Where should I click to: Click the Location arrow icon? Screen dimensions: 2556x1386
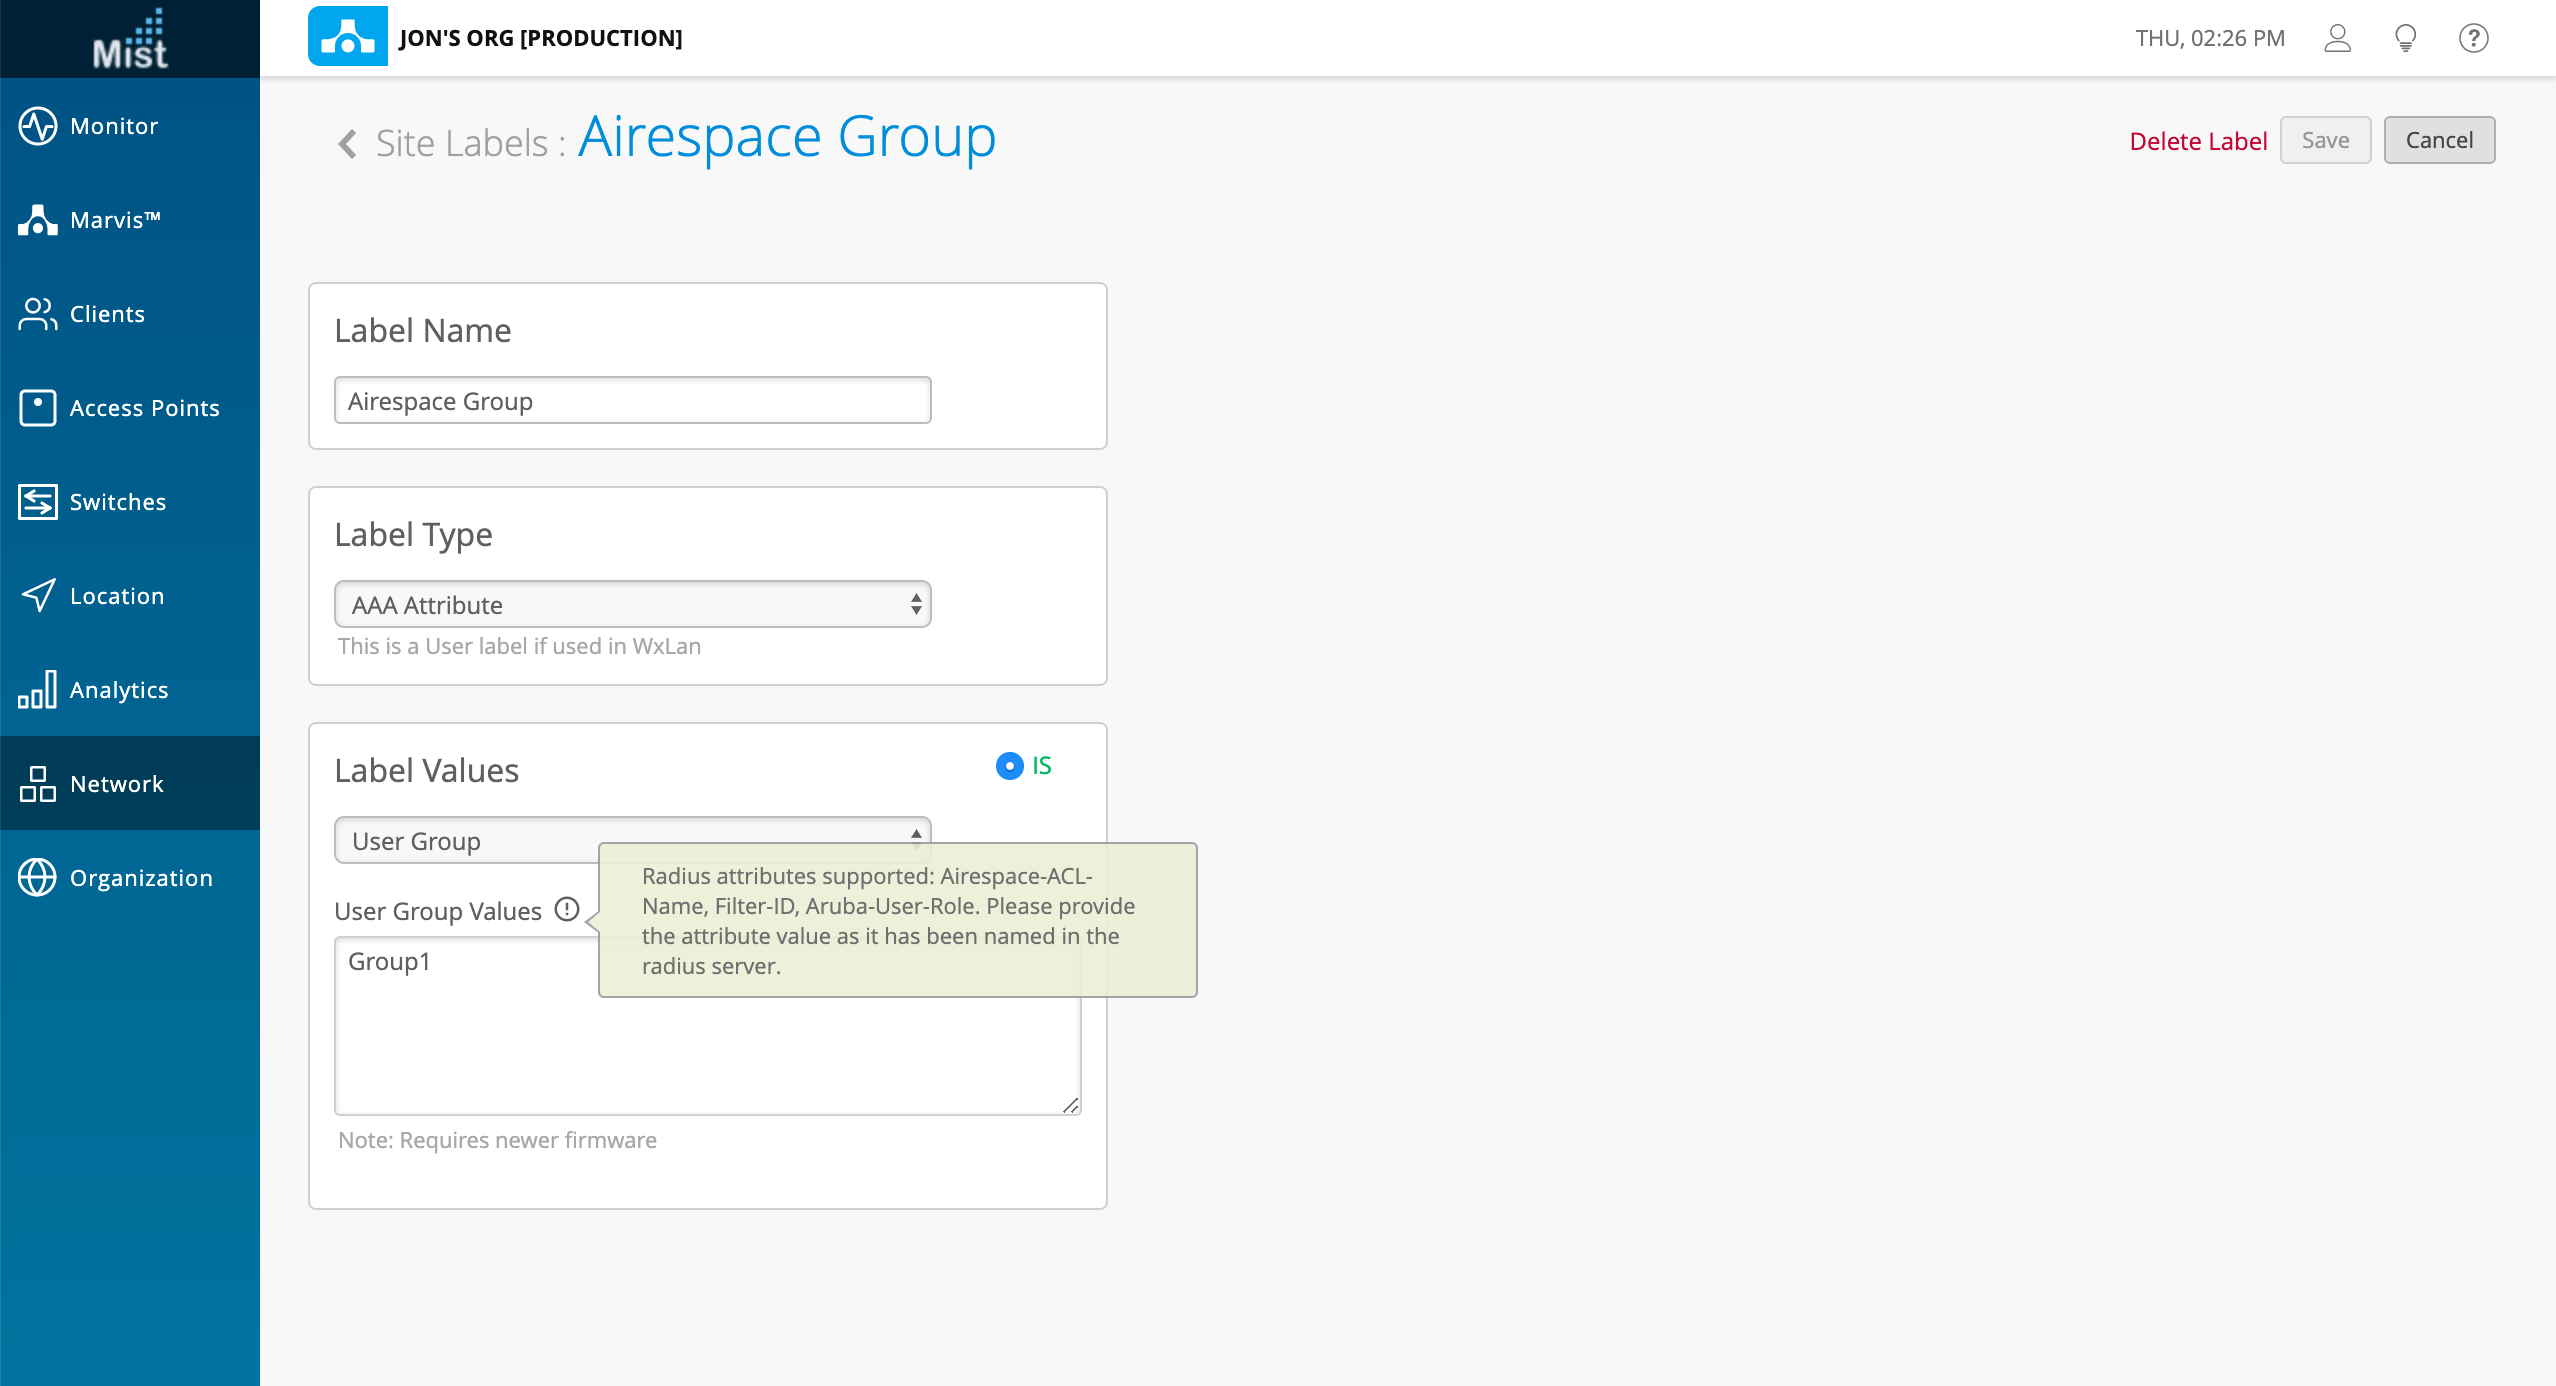coord(38,596)
